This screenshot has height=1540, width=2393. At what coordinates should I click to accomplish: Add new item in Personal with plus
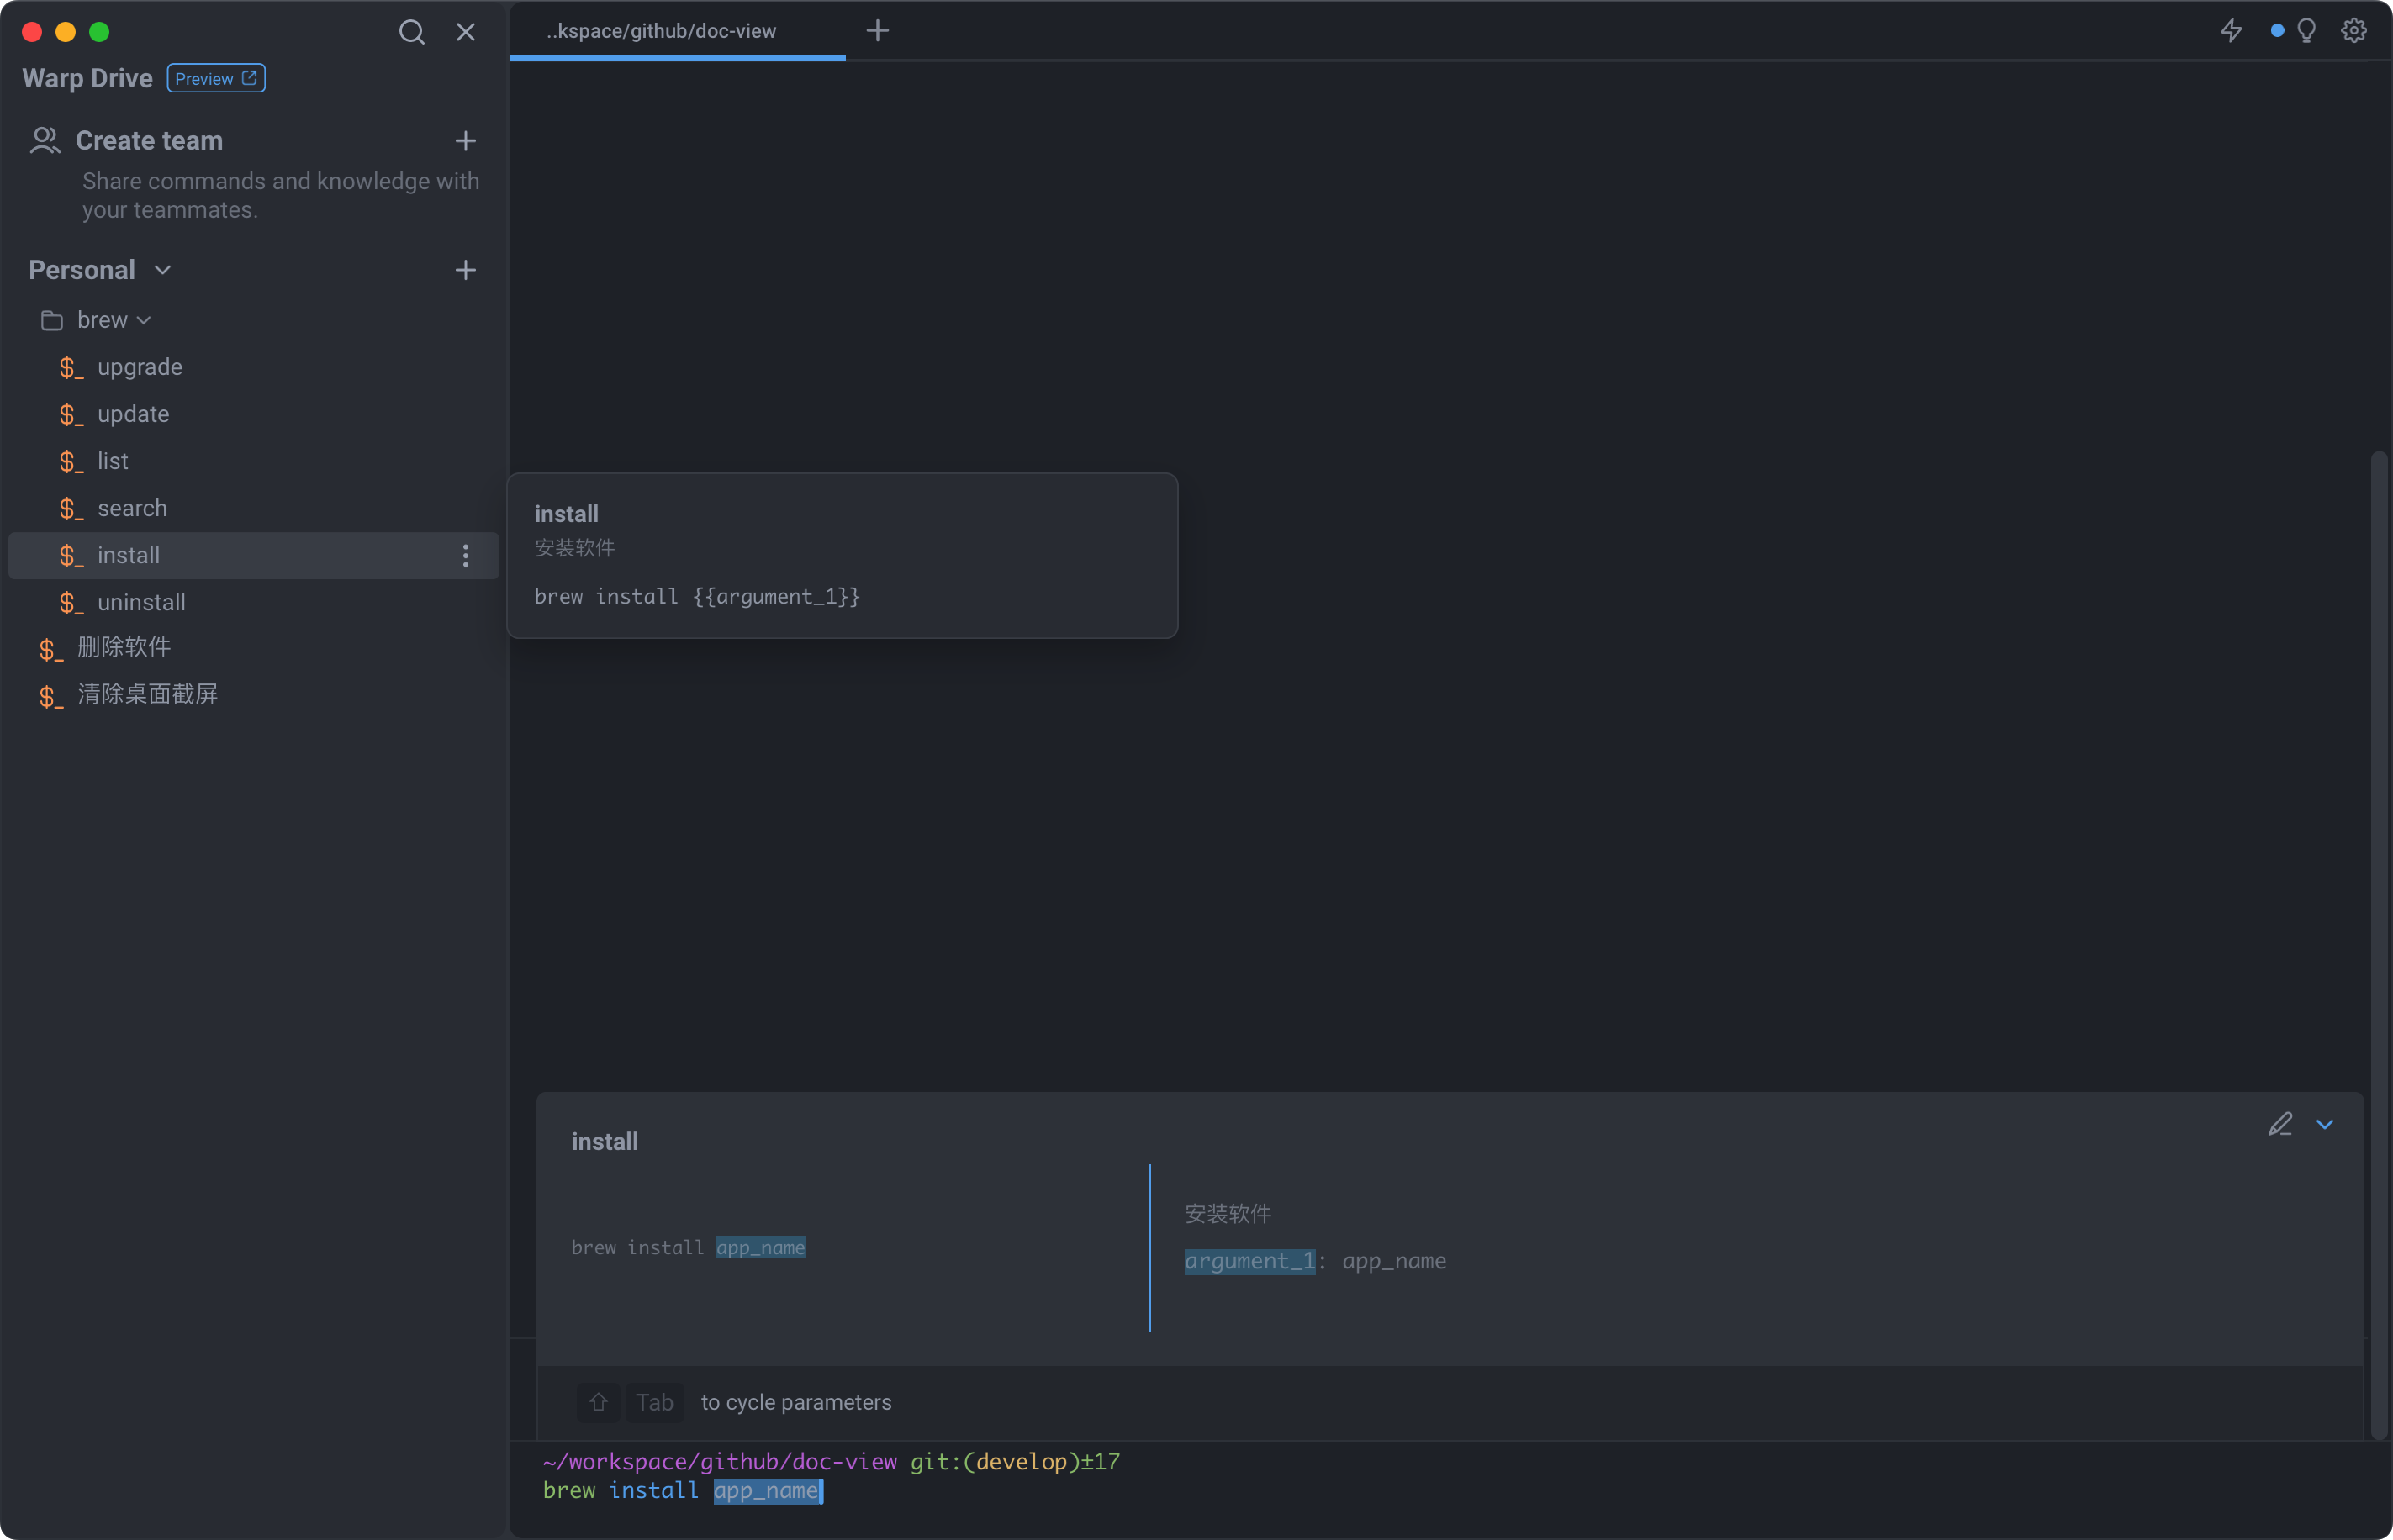[x=465, y=270]
